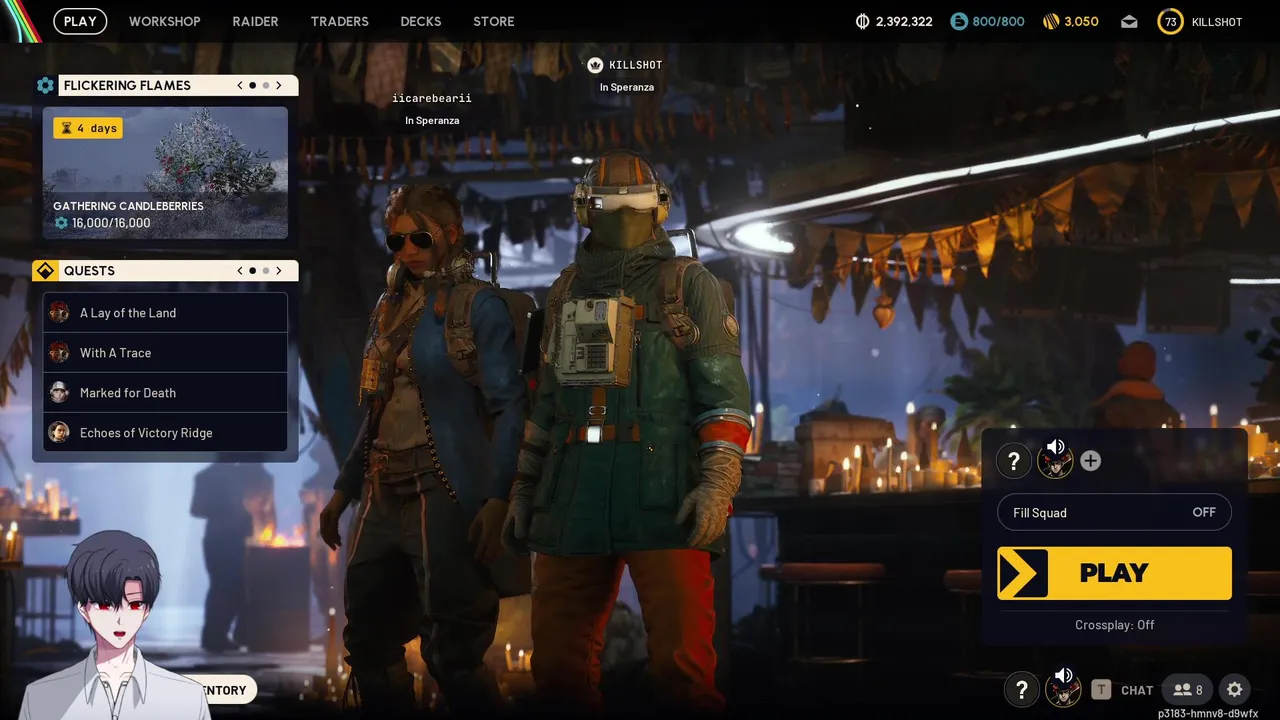Viewport: 1280px width, 720px height.
Task: Click the level 73 player badge
Action: pos(1170,21)
